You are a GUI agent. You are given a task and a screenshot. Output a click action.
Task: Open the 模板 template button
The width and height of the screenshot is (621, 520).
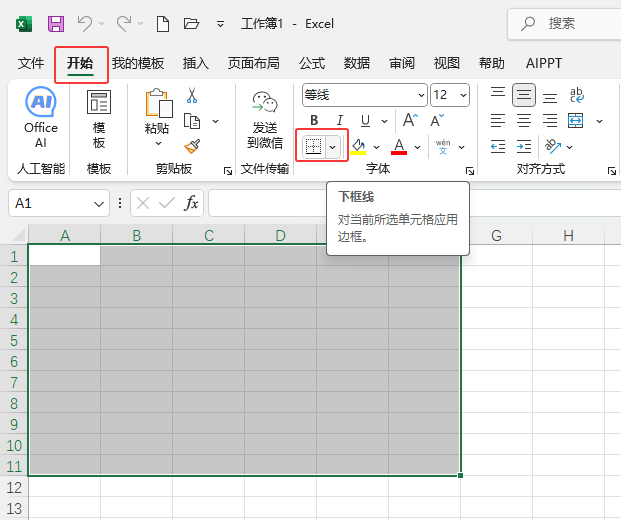pos(99,118)
